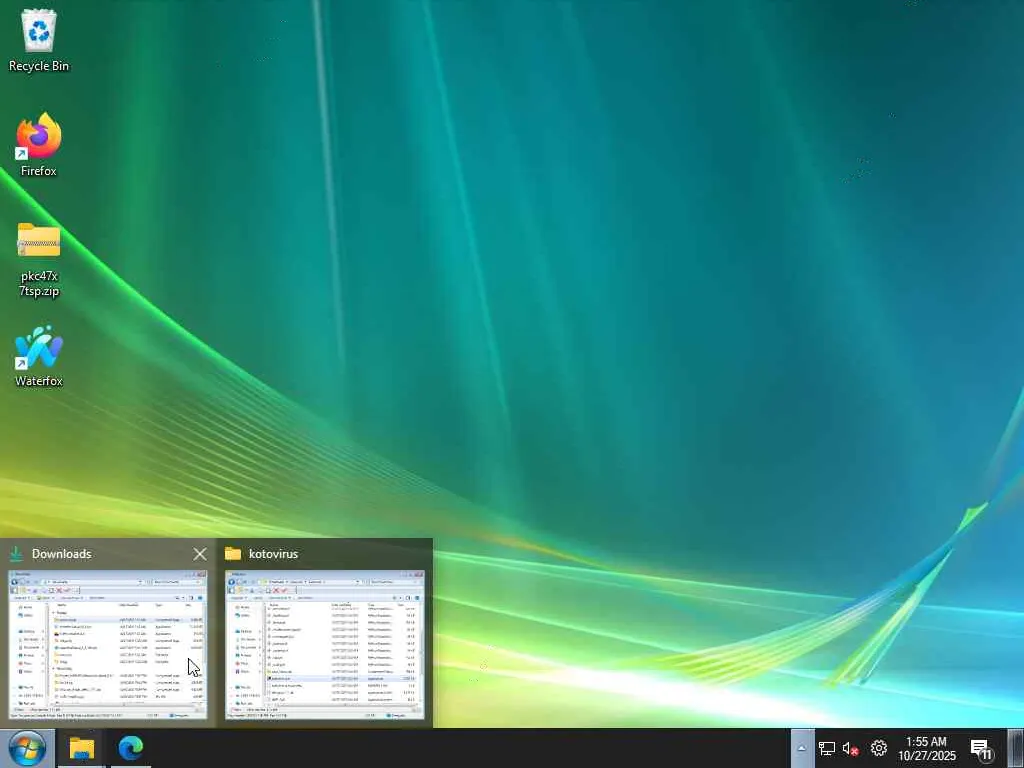
Task: Open notification center with 11 notifications
Action: click(x=981, y=748)
